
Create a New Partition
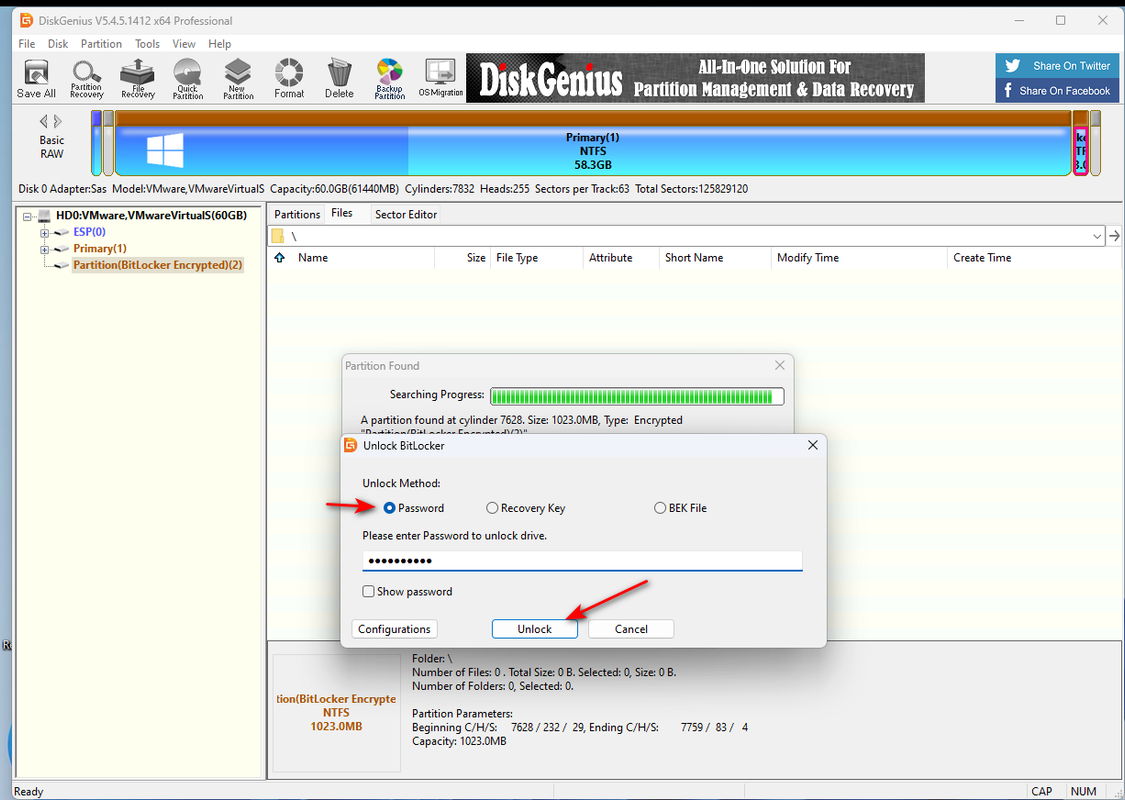click(x=238, y=79)
